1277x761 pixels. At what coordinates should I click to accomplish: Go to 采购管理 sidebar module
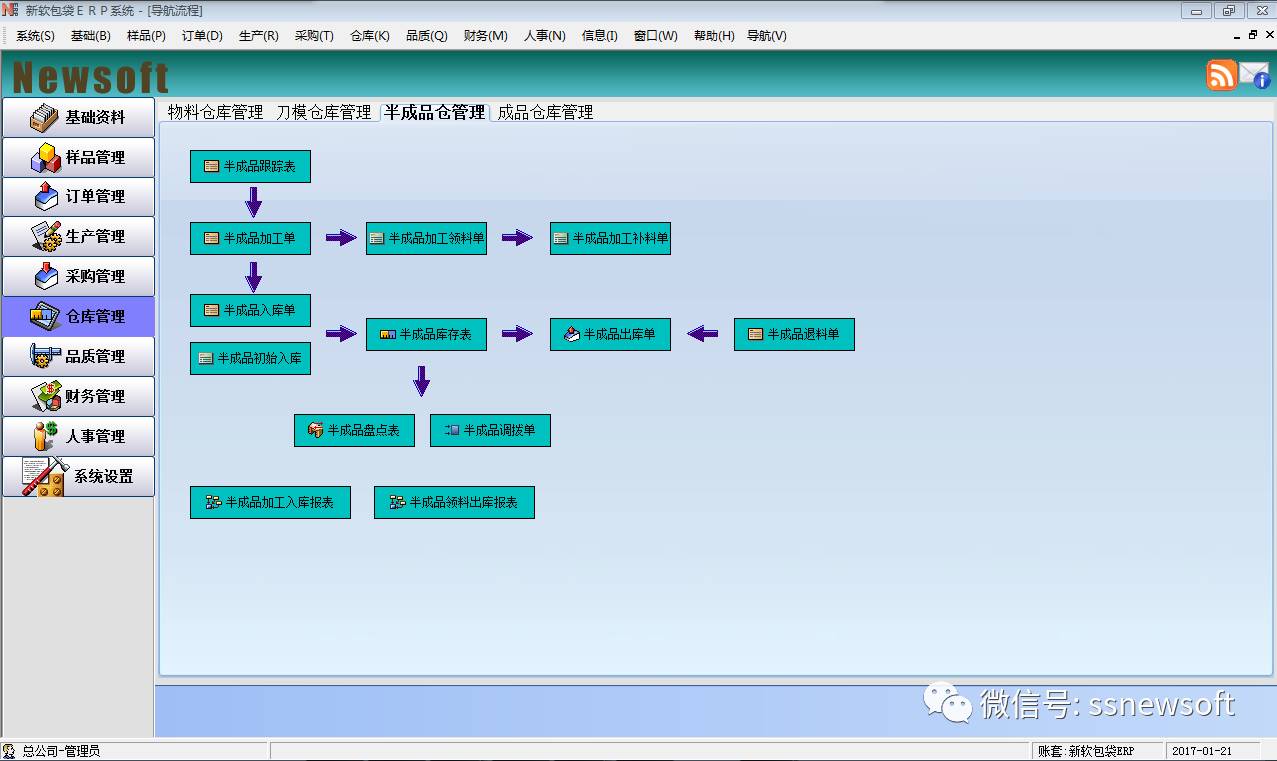click(79, 277)
